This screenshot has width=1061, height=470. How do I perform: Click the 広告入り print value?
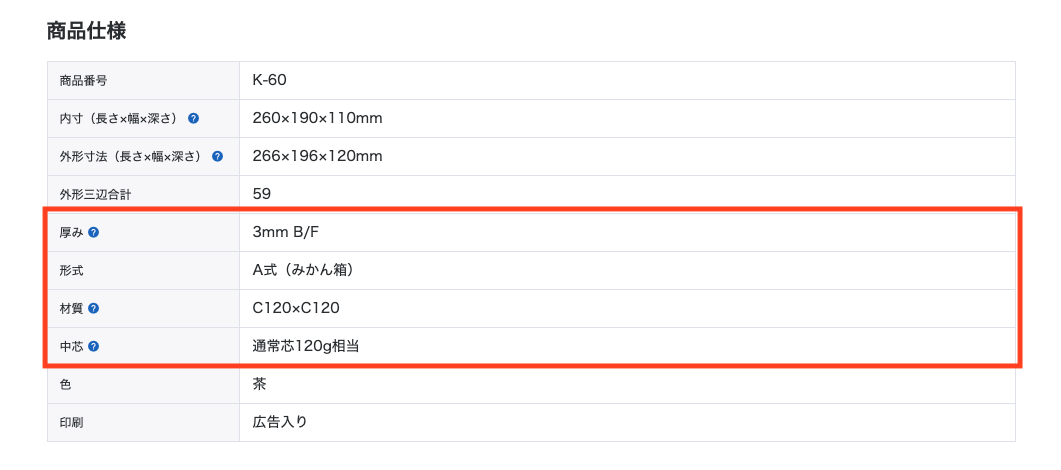pyautogui.click(x=280, y=422)
